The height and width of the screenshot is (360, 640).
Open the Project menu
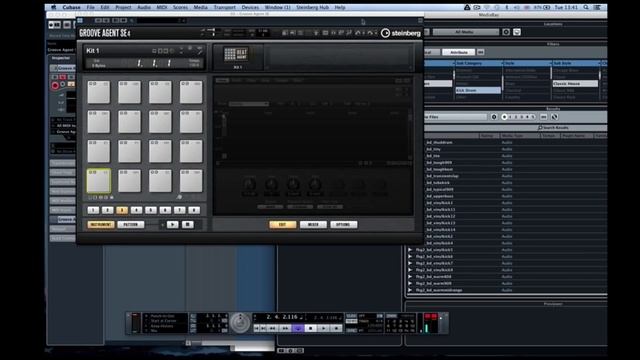coord(123,7)
